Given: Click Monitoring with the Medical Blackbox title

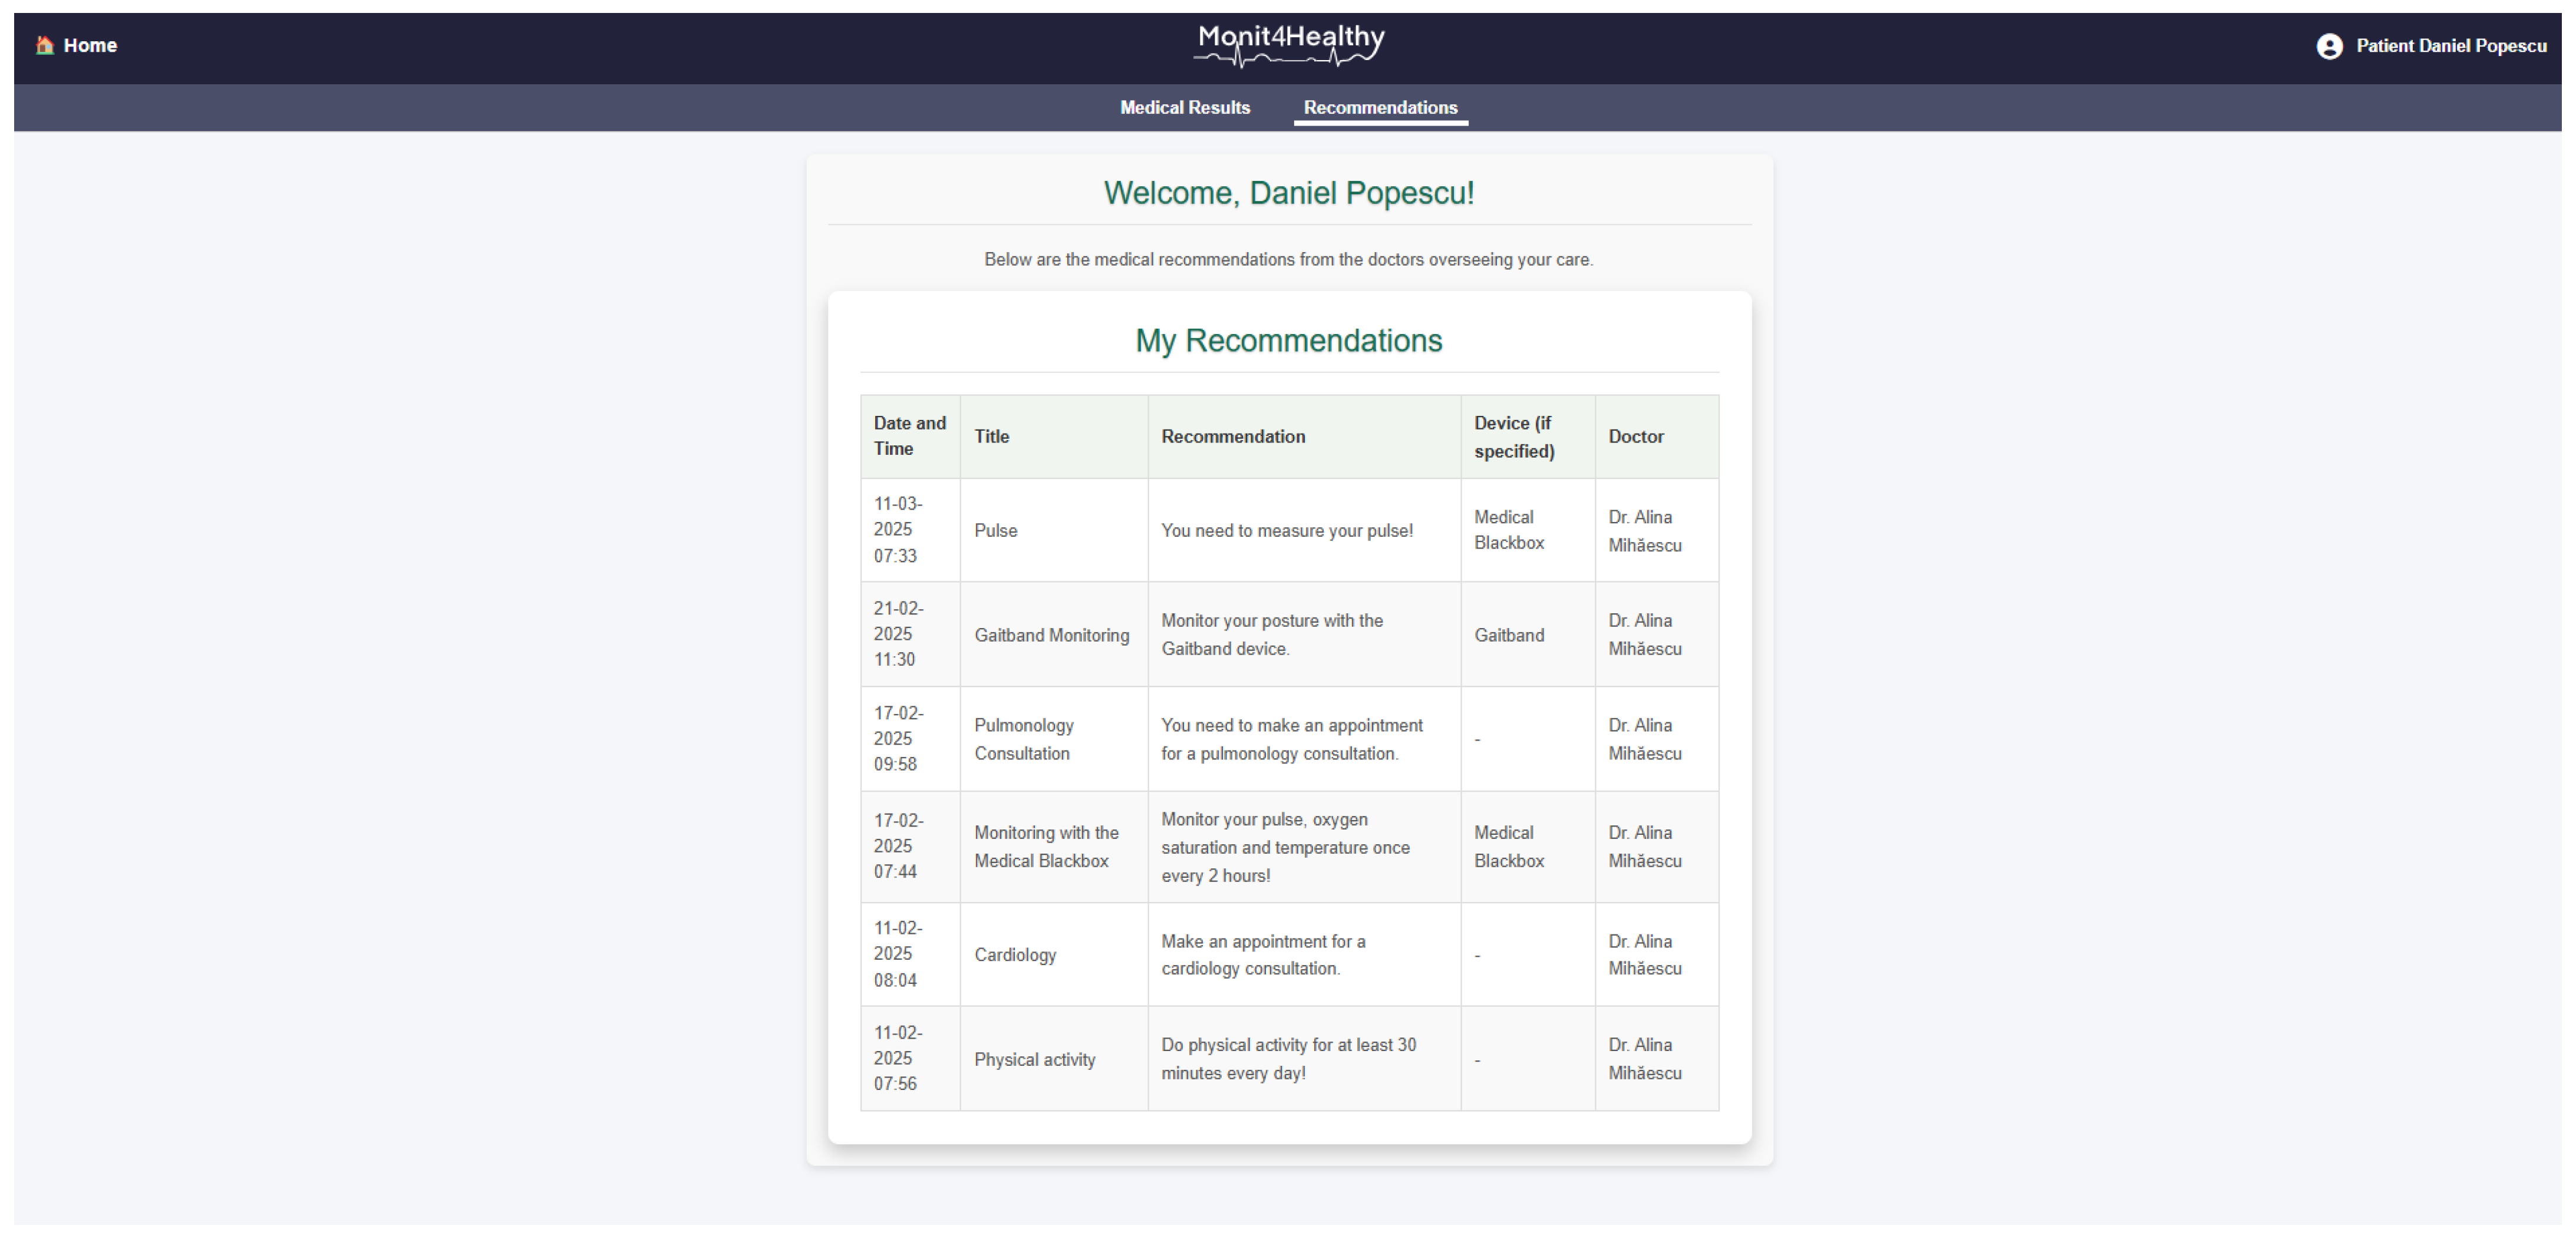Looking at the screenshot, I should coord(1045,846).
